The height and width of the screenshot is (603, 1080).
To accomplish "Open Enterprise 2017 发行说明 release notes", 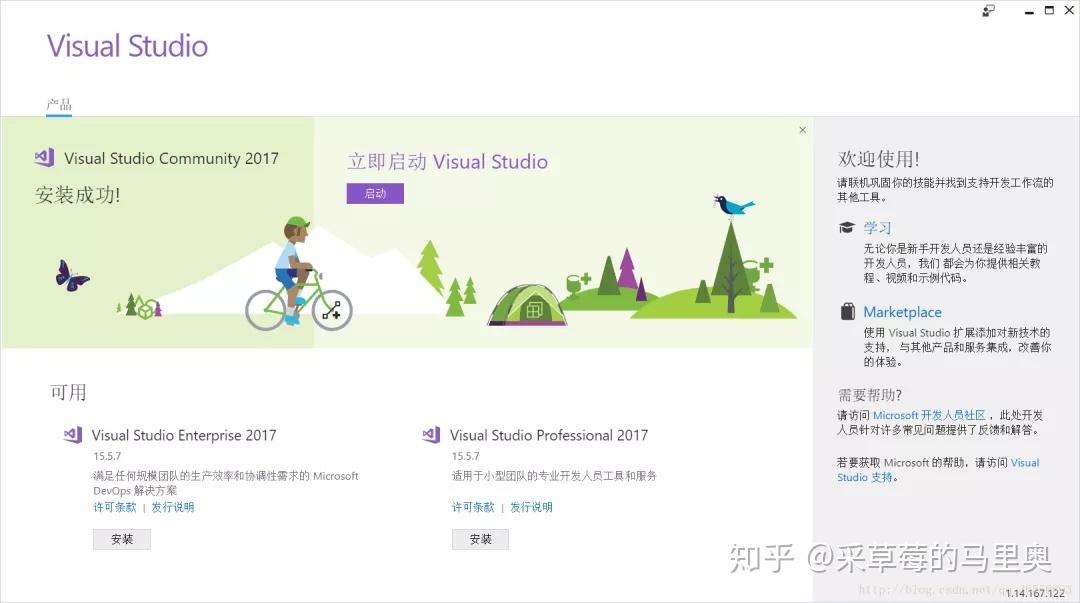I will tap(173, 507).
